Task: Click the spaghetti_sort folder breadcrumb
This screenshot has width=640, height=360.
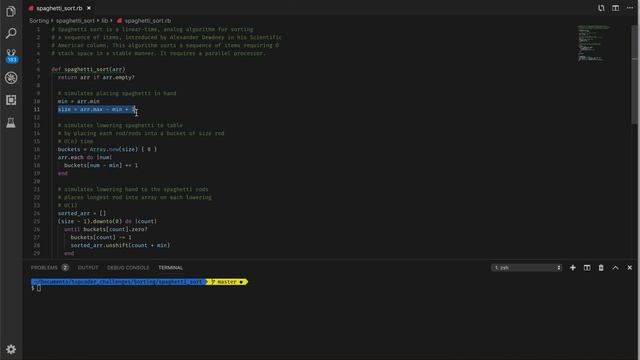Action: pyautogui.click(x=75, y=20)
